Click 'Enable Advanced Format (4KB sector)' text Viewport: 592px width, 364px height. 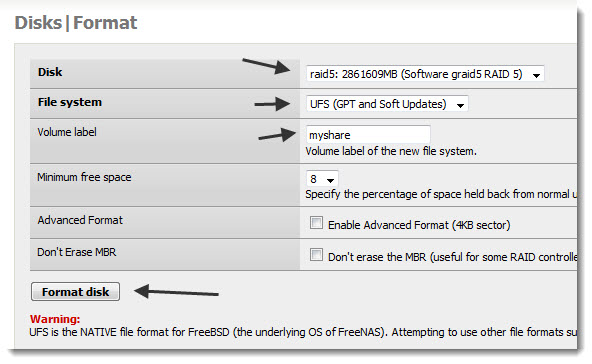(419, 225)
